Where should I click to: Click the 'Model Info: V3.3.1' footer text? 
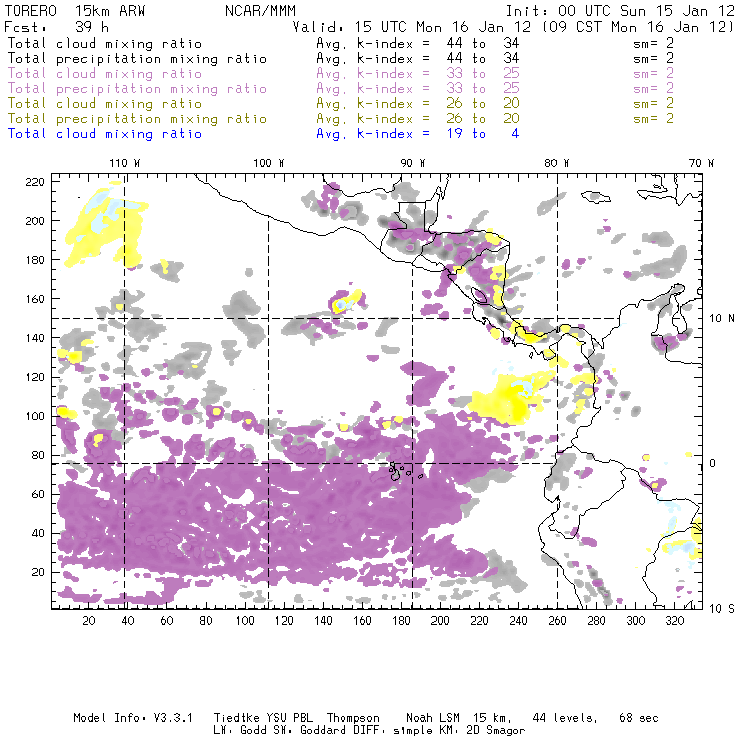pyautogui.click(x=133, y=718)
